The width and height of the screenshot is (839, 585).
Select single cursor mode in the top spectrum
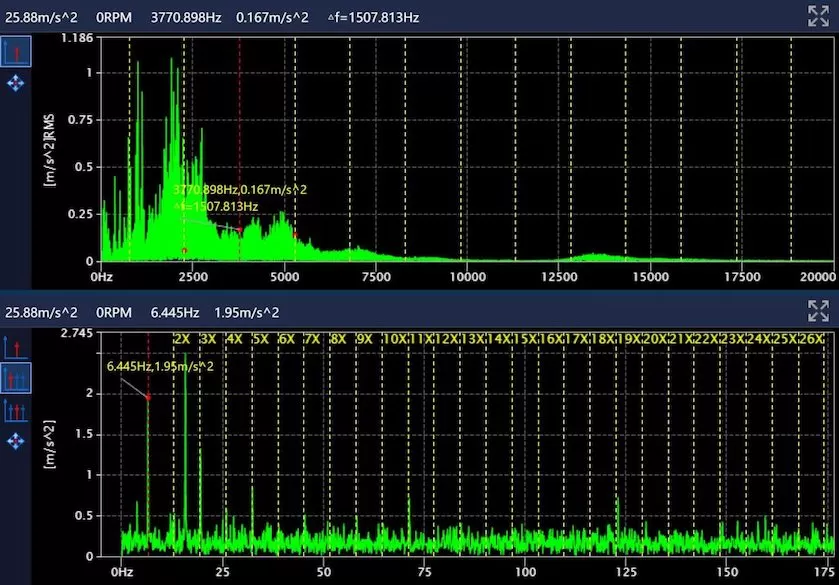(x=16, y=53)
